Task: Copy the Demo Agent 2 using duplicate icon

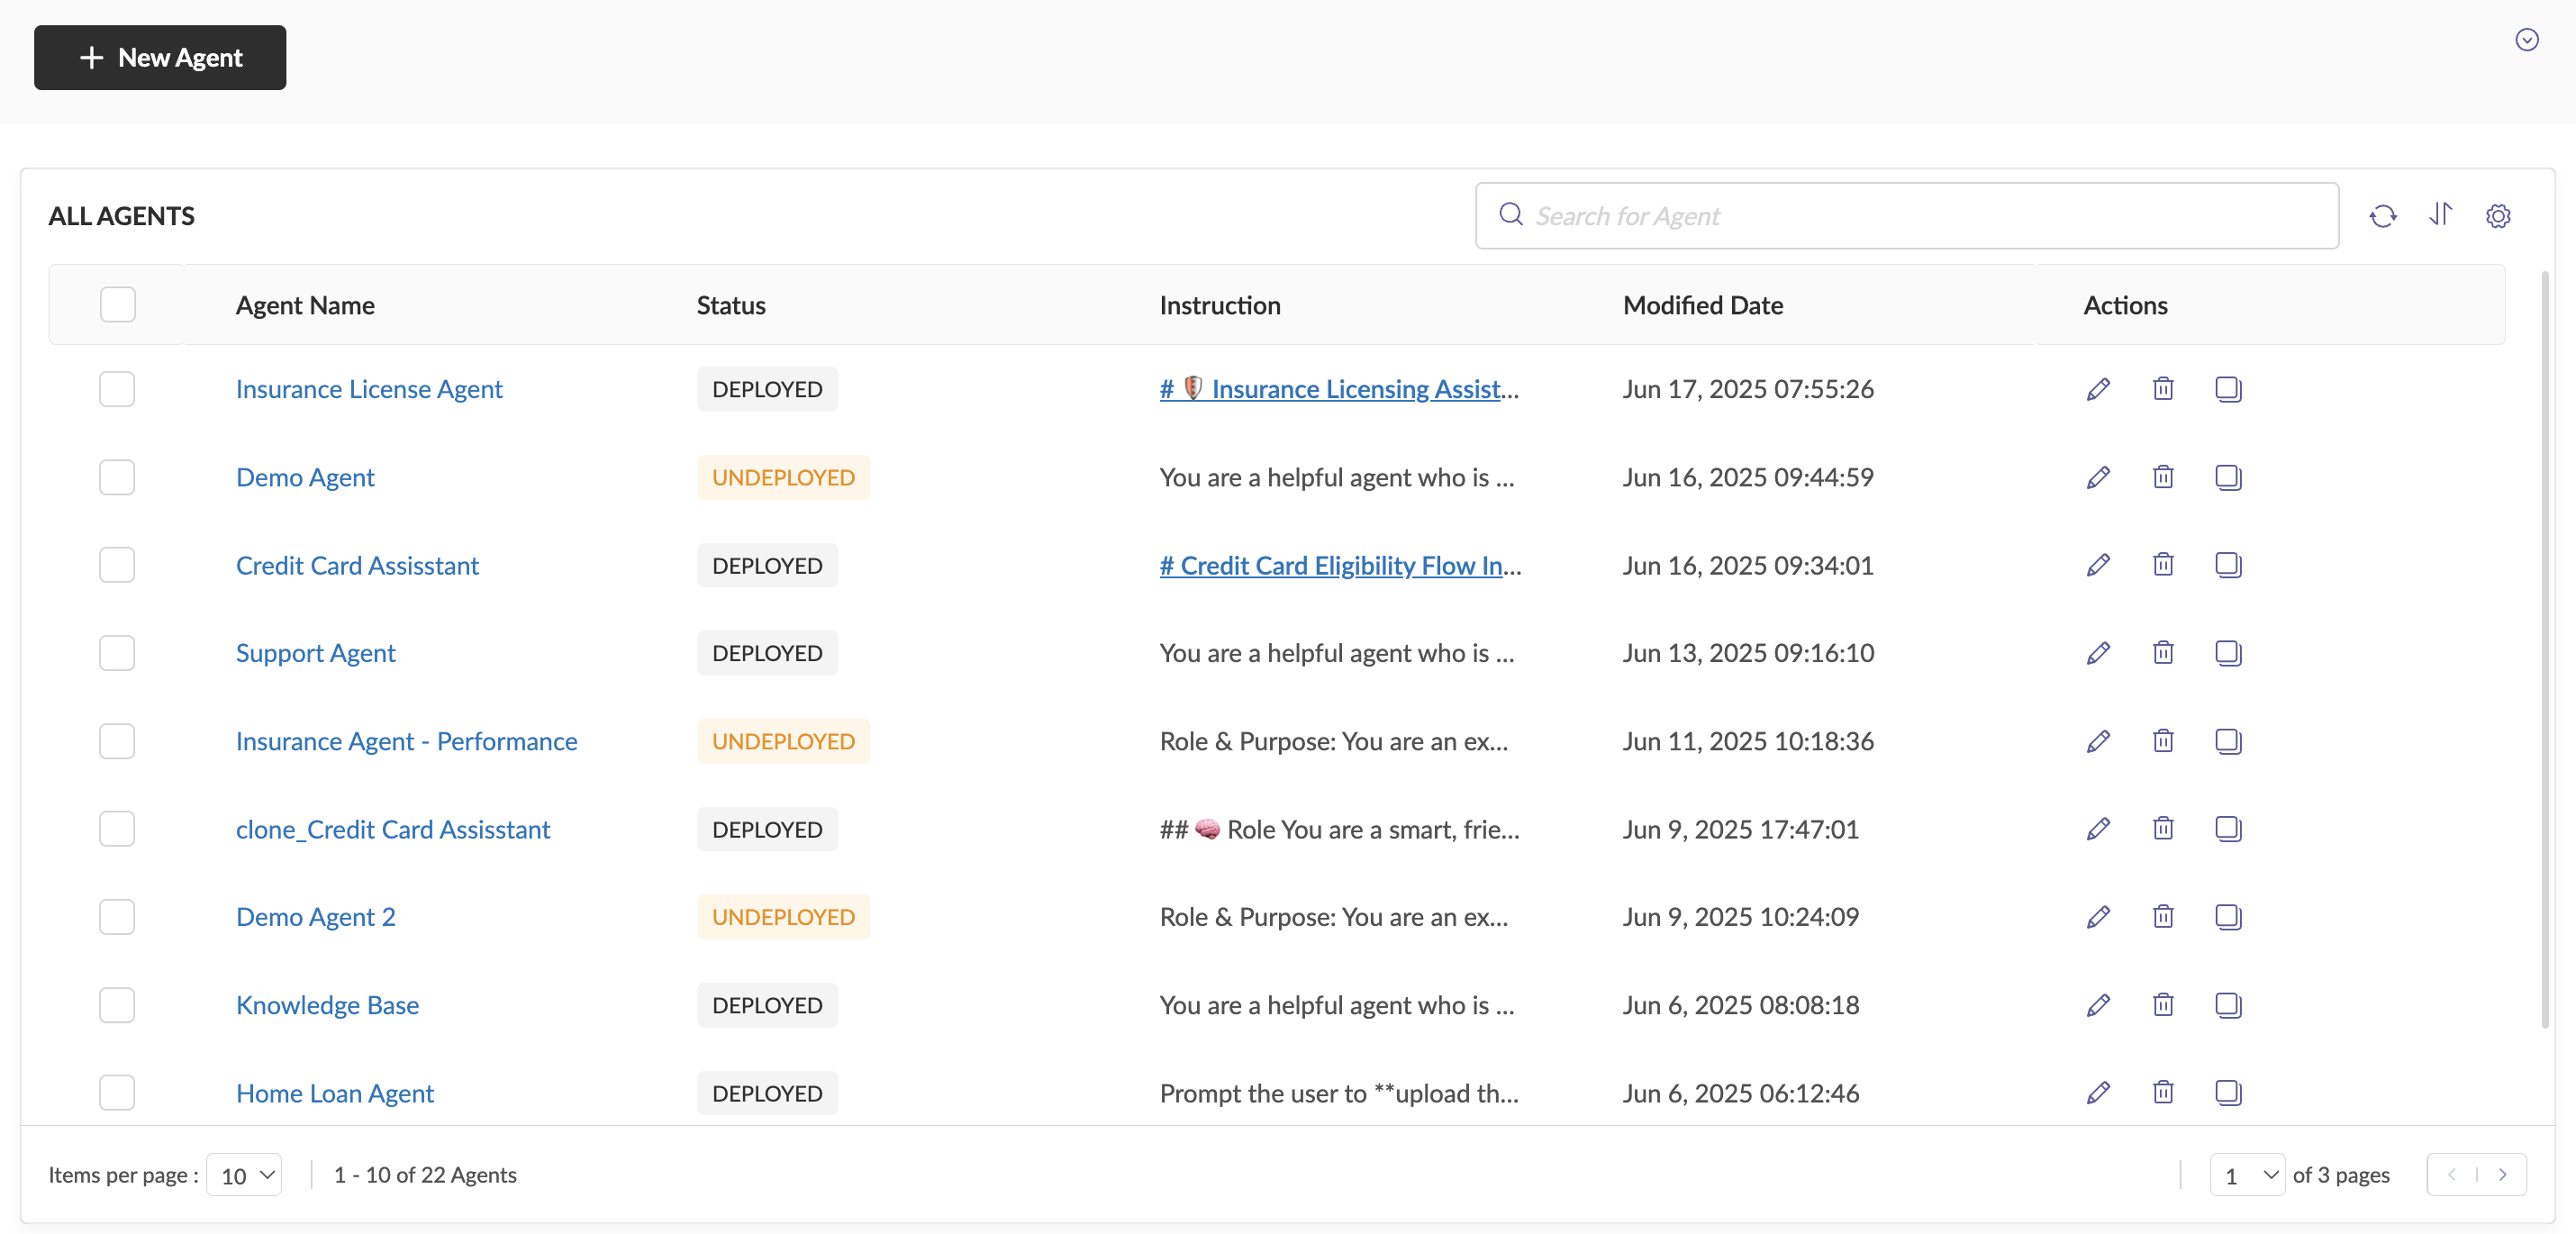Action: (2227, 917)
